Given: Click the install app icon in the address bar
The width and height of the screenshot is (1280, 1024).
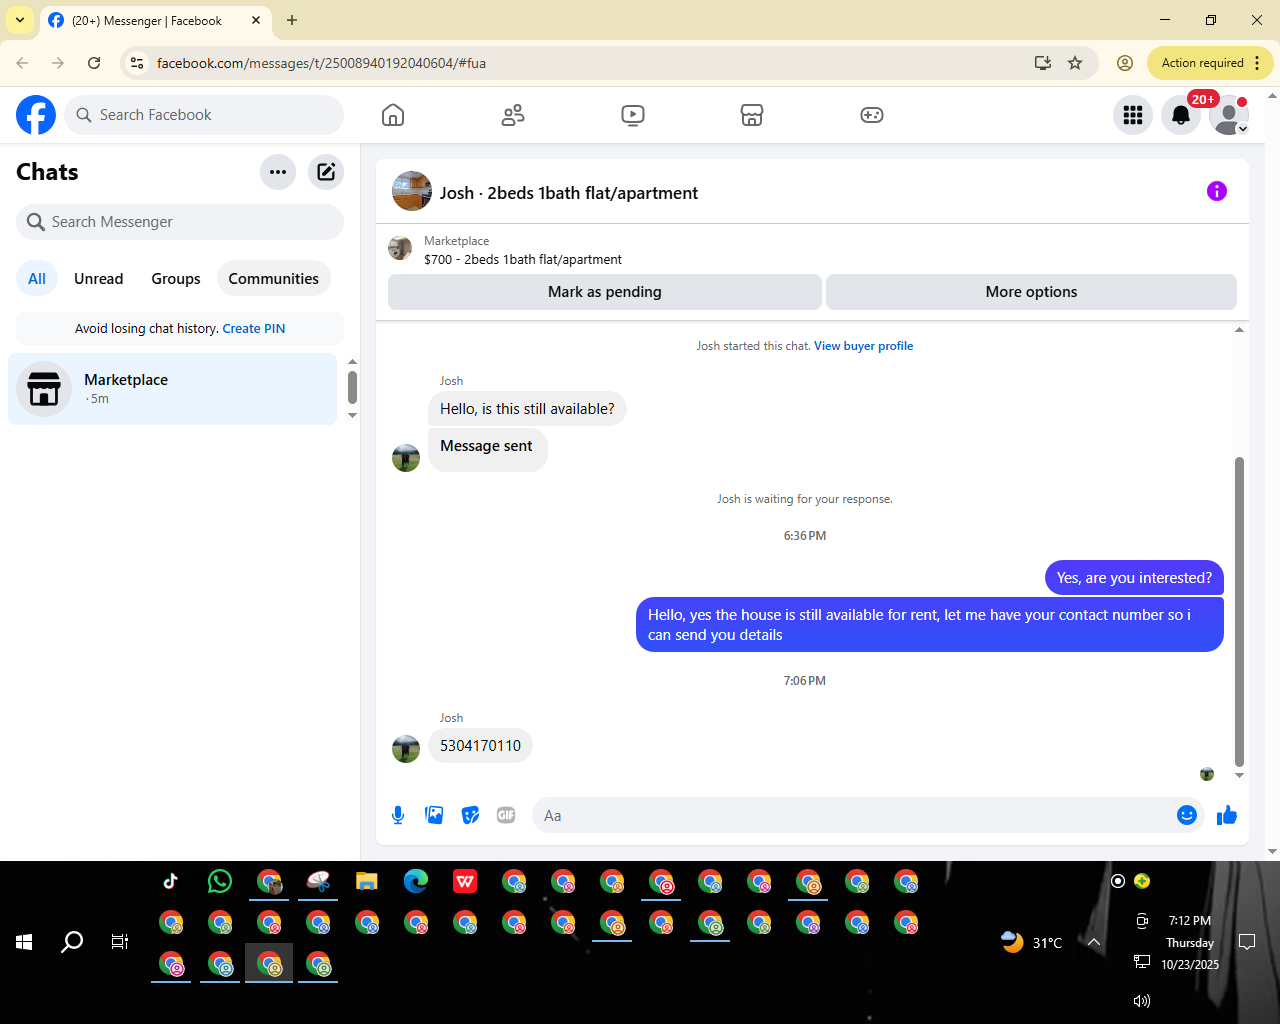Looking at the screenshot, I should point(1043,63).
